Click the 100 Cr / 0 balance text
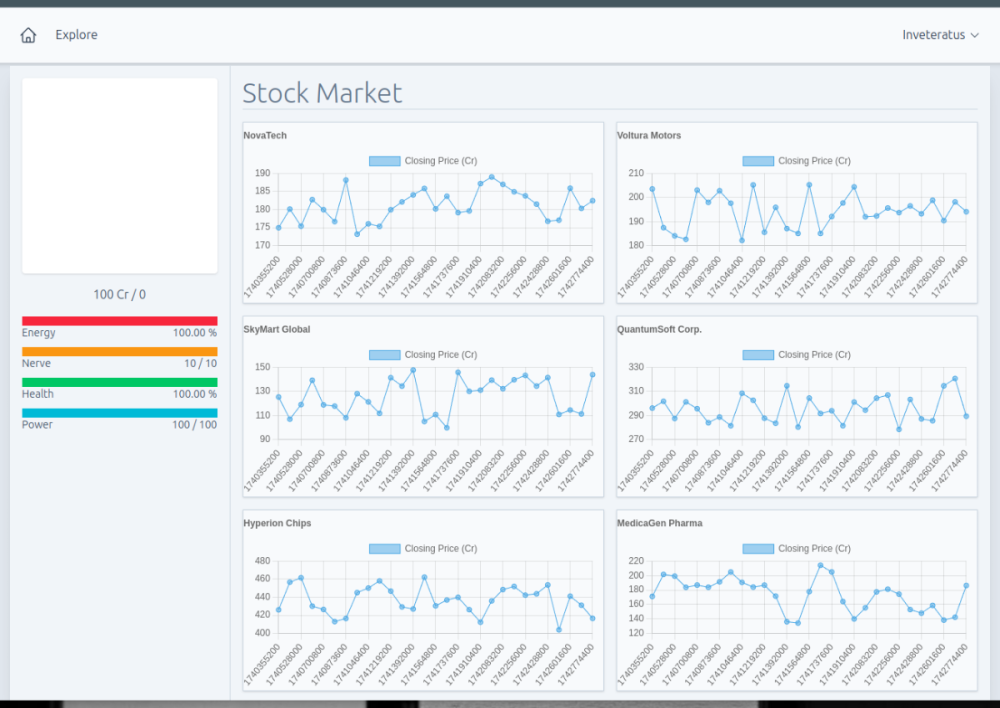1000x708 pixels. click(119, 295)
